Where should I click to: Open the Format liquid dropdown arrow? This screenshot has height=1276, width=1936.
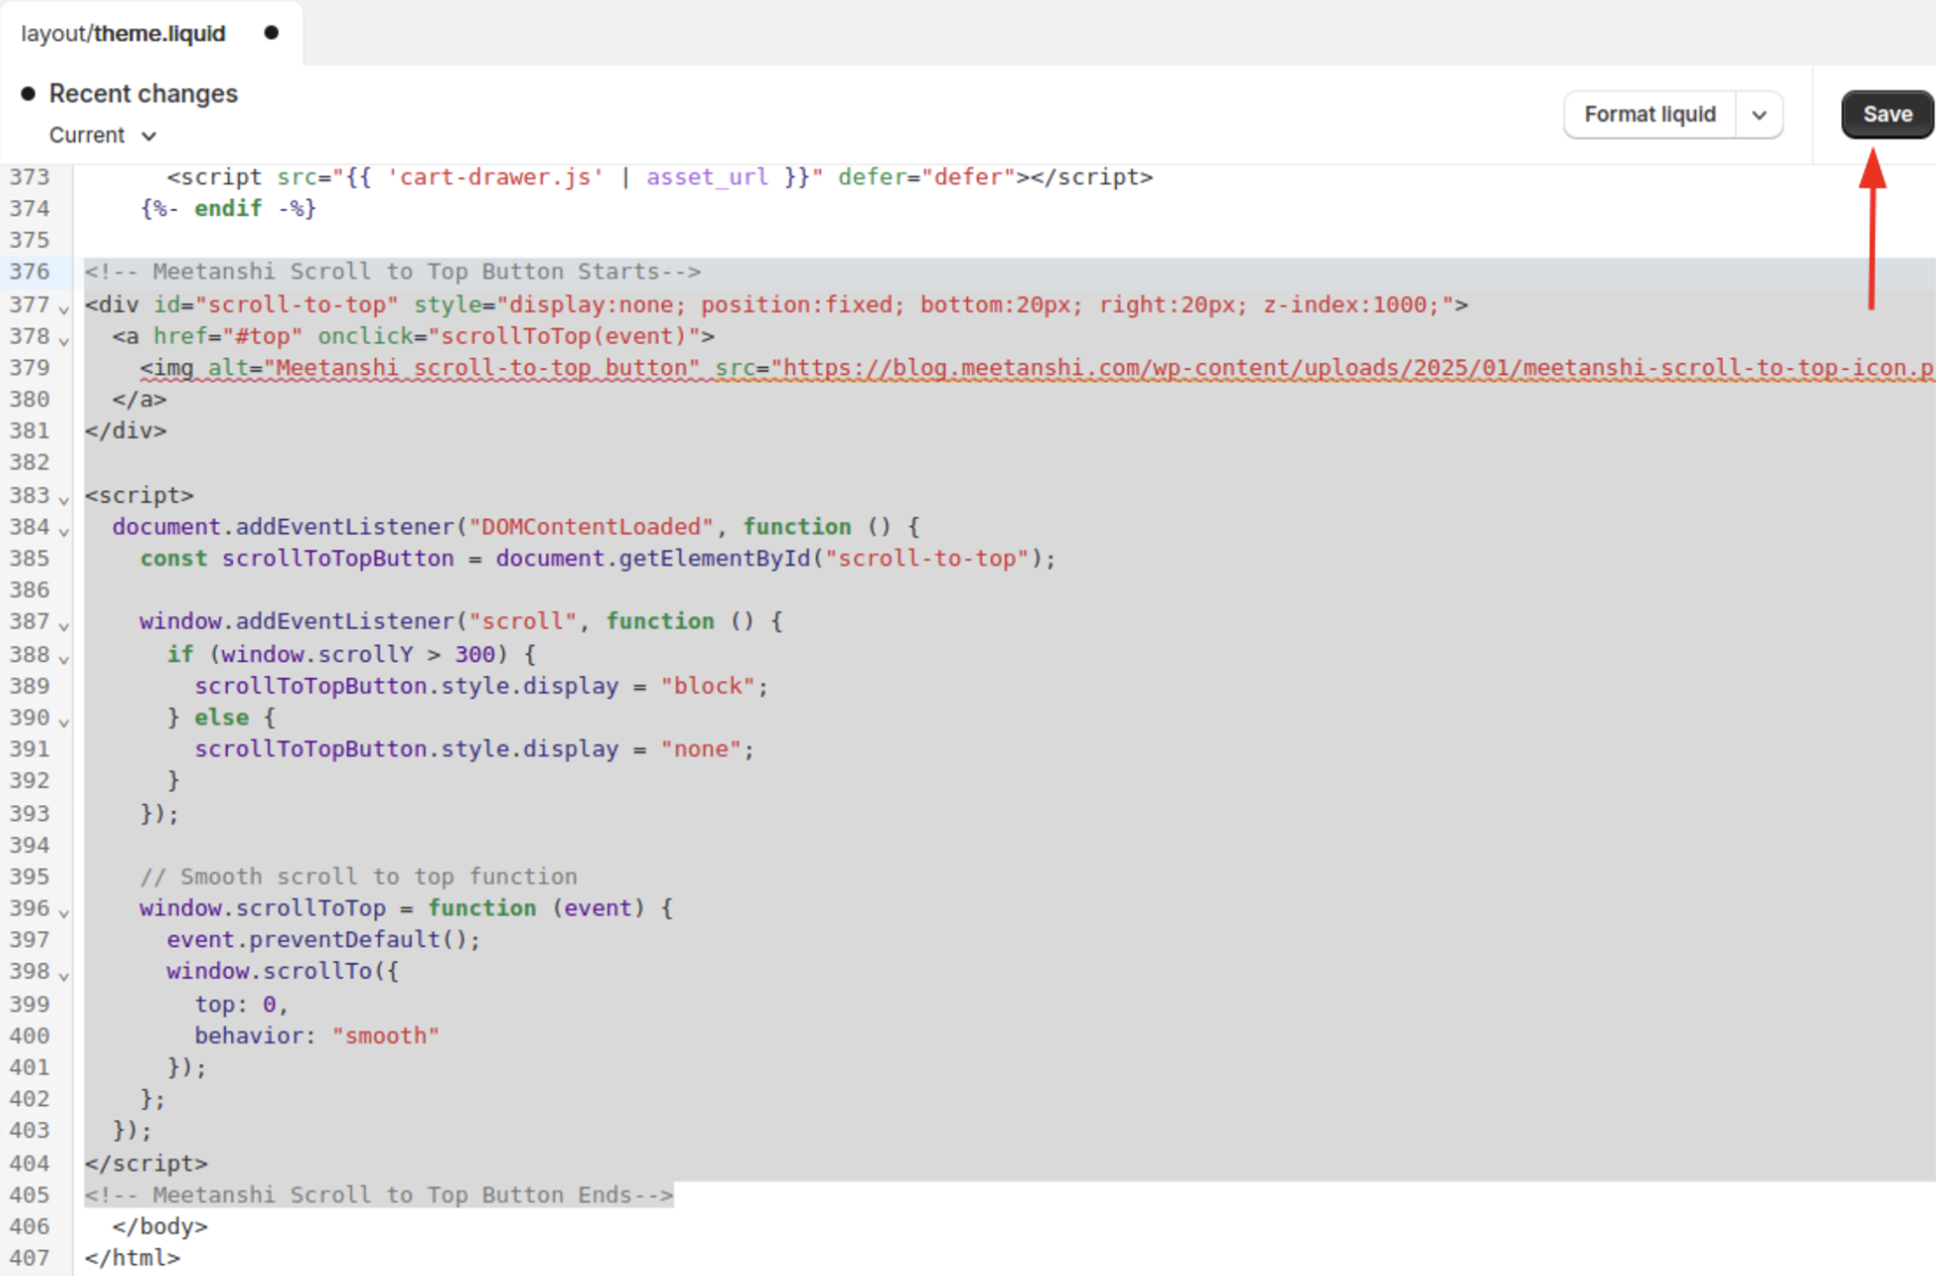(1759, 114)
